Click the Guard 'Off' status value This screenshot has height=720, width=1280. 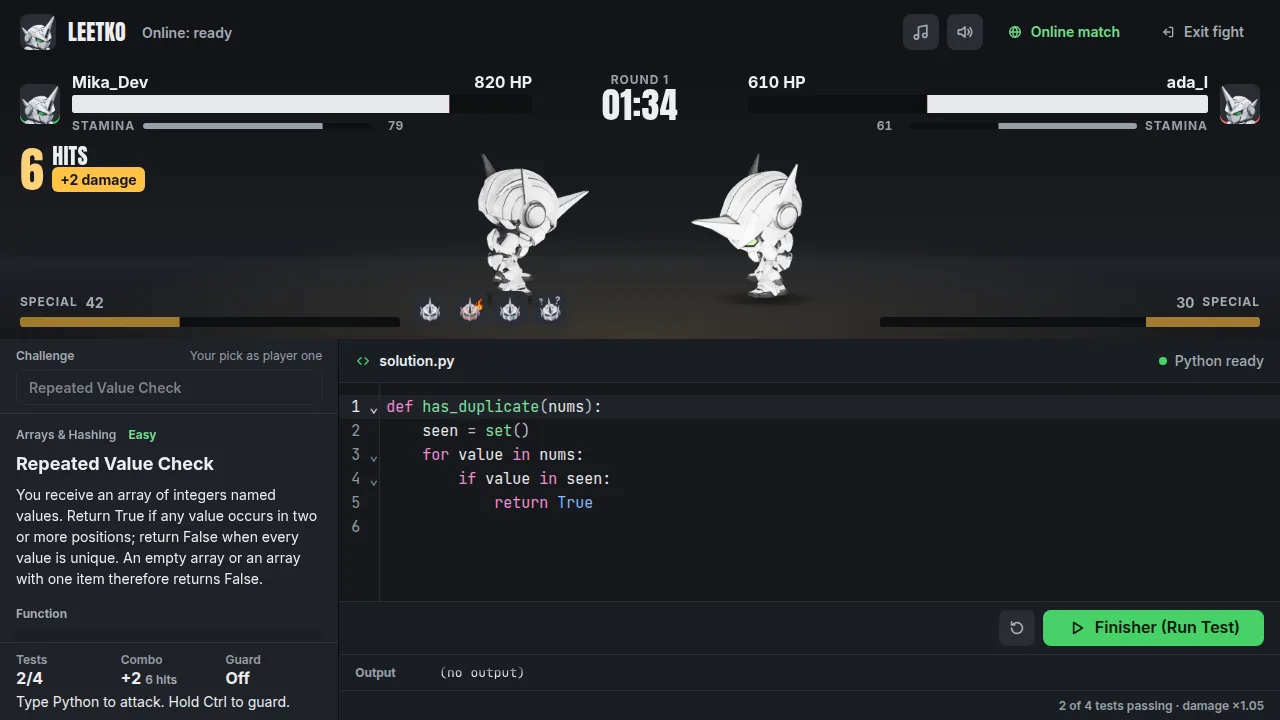[x=237, y=678]
